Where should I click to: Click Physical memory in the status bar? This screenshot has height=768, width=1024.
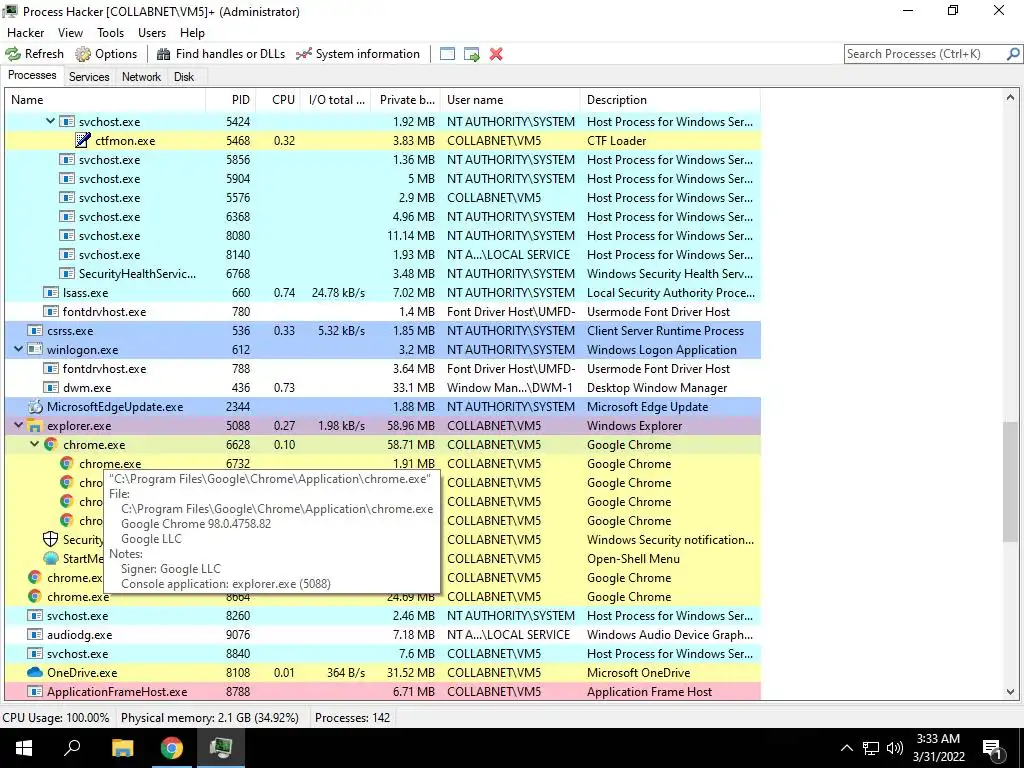(210, 717)
